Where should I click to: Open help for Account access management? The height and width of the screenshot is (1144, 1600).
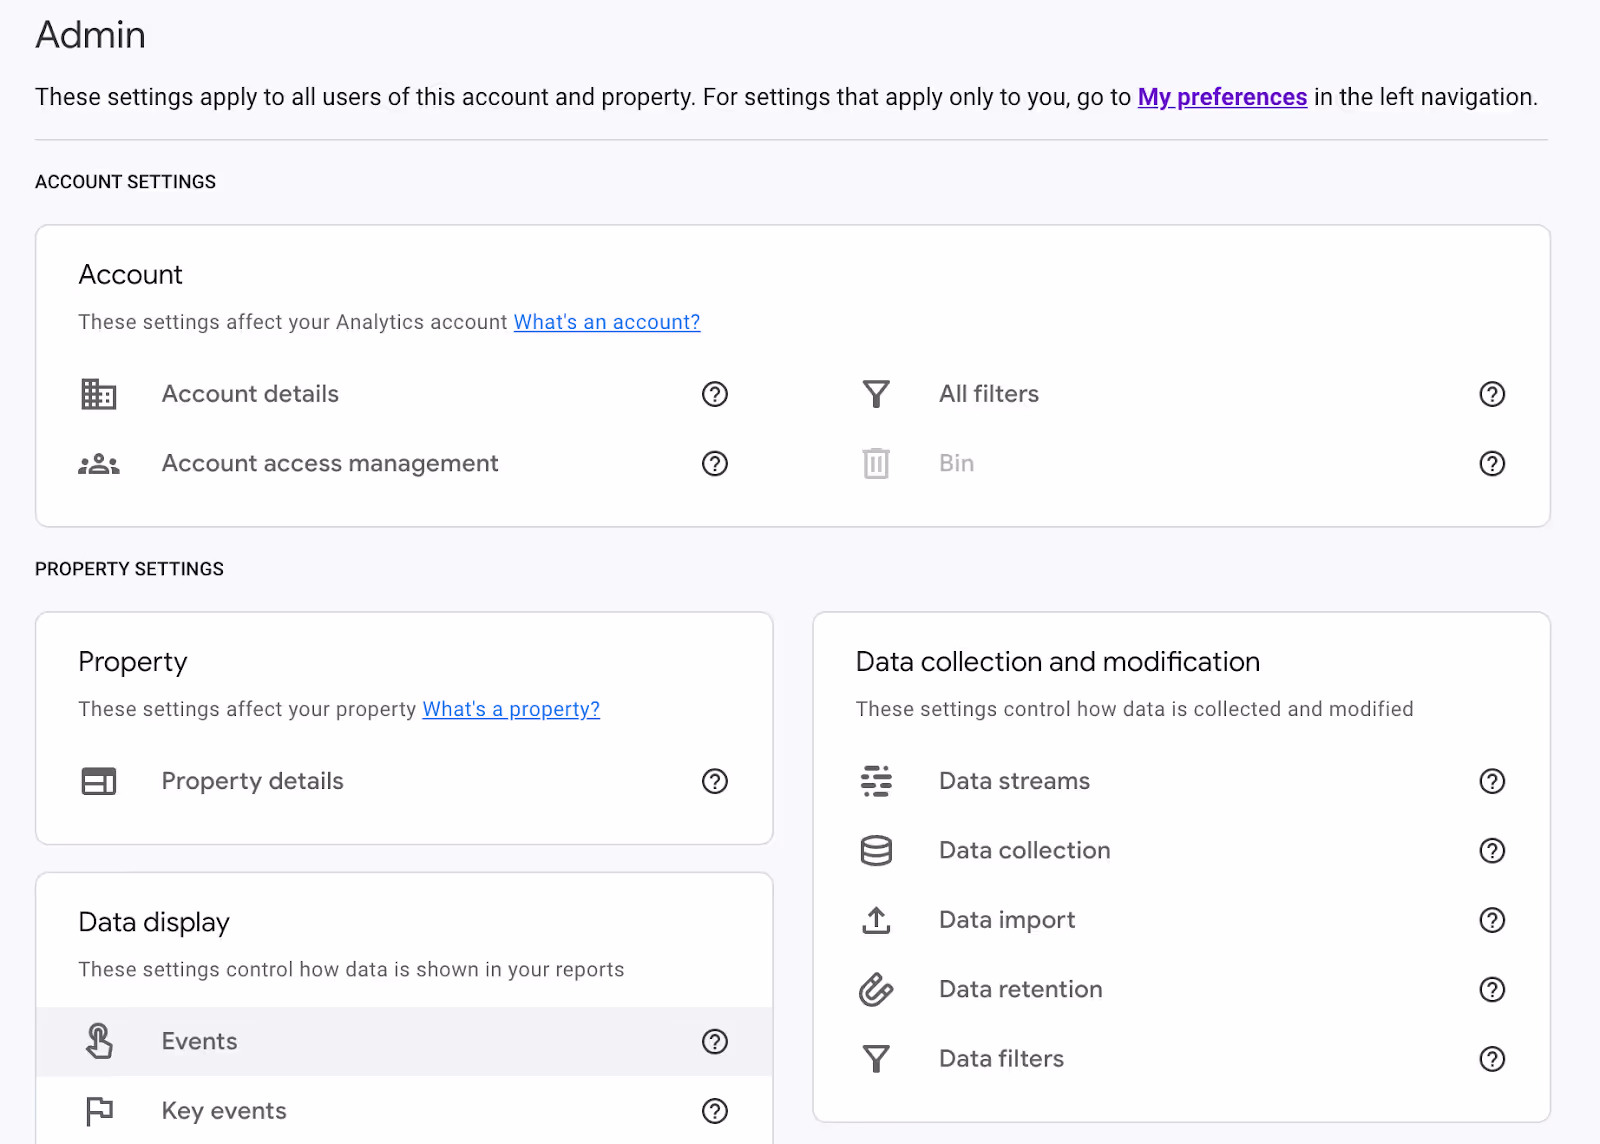[715, 464]
